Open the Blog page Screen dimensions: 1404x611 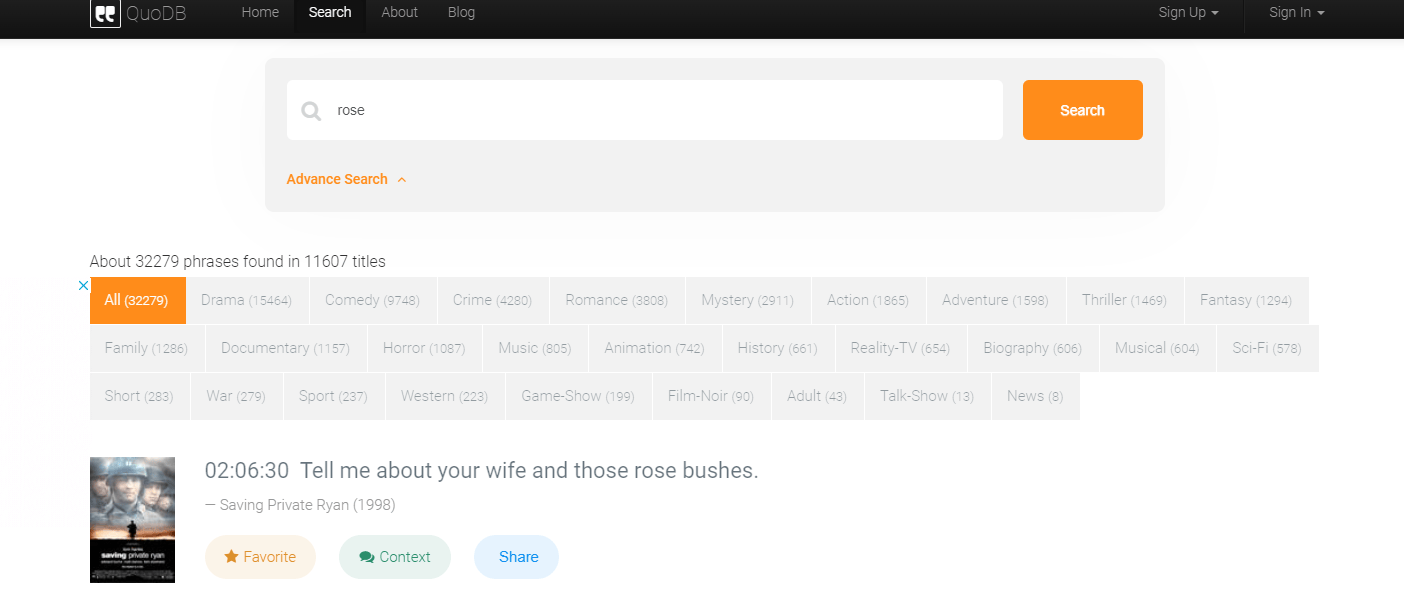point(461,13)
